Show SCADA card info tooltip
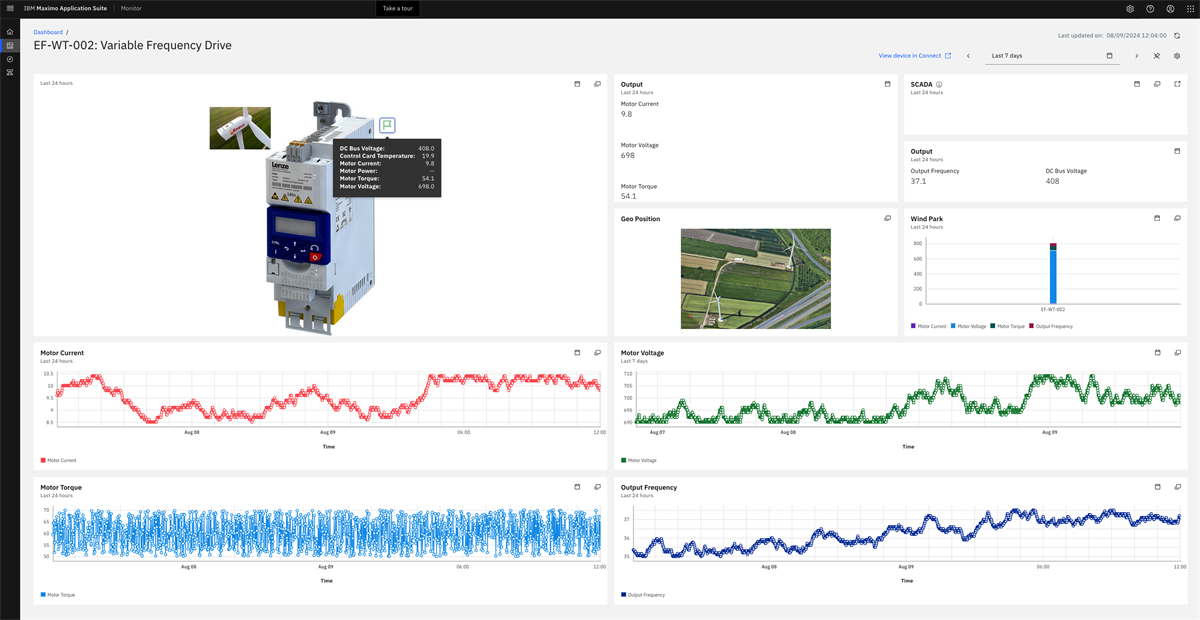This screenshot has width=1200, height=620. tap(940, 85)
